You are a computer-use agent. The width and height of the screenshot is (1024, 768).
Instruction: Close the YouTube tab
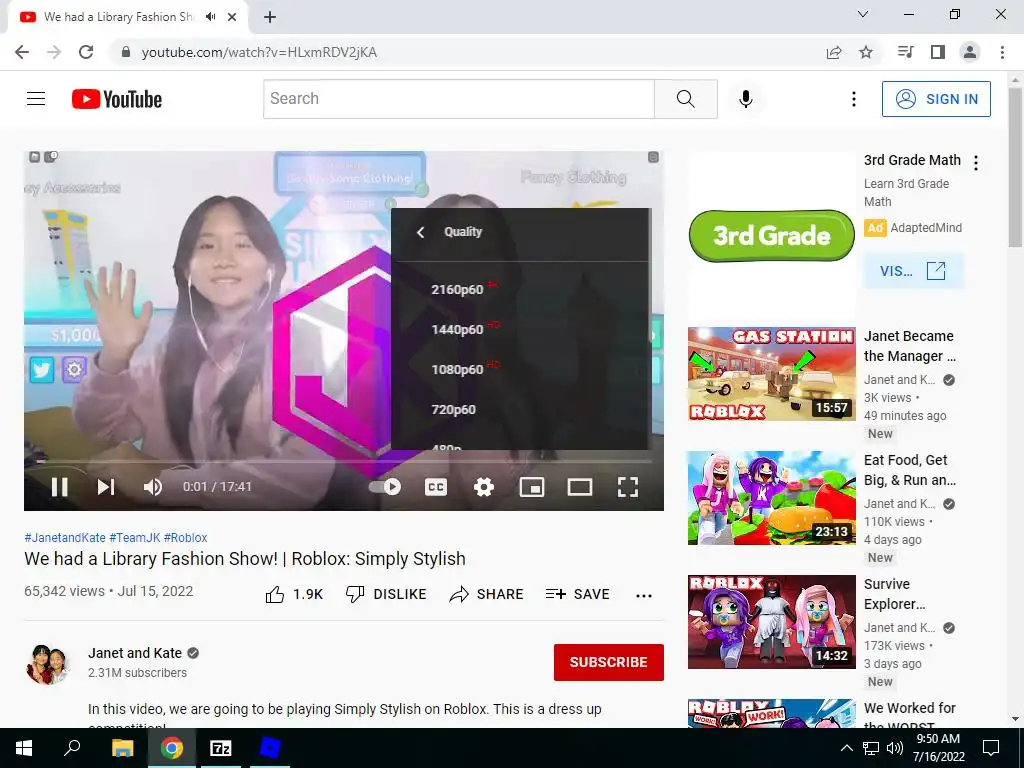tap(232, 17)
